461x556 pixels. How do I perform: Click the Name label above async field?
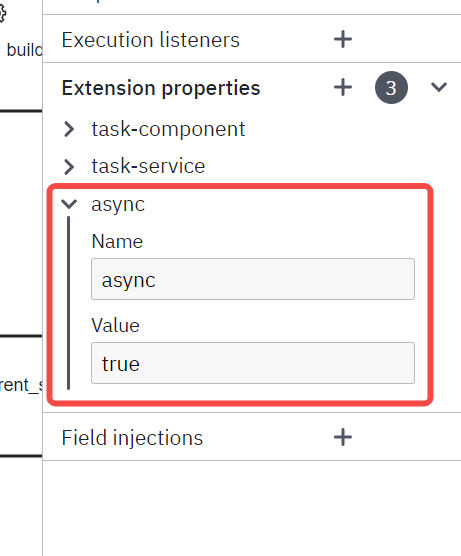point(117,241)
